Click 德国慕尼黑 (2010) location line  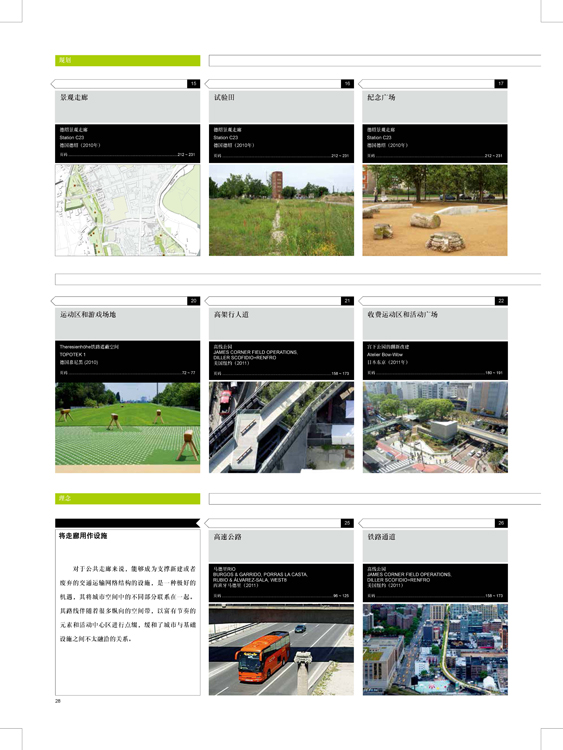click(79, 363)
